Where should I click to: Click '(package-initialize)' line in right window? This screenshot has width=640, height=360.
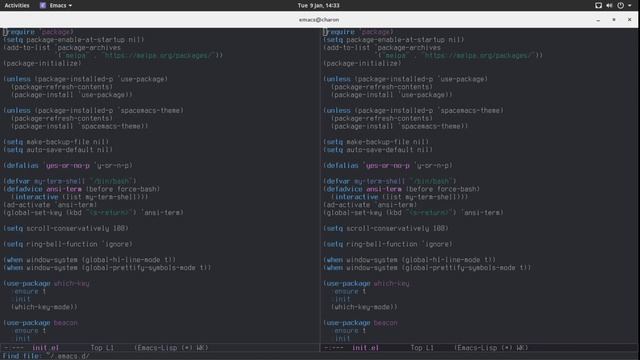coord(362,63)
